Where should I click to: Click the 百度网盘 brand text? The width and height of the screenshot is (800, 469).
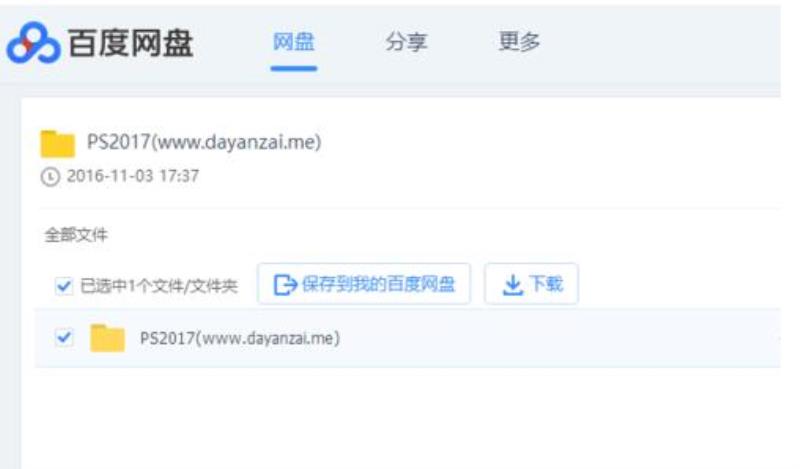131,43
